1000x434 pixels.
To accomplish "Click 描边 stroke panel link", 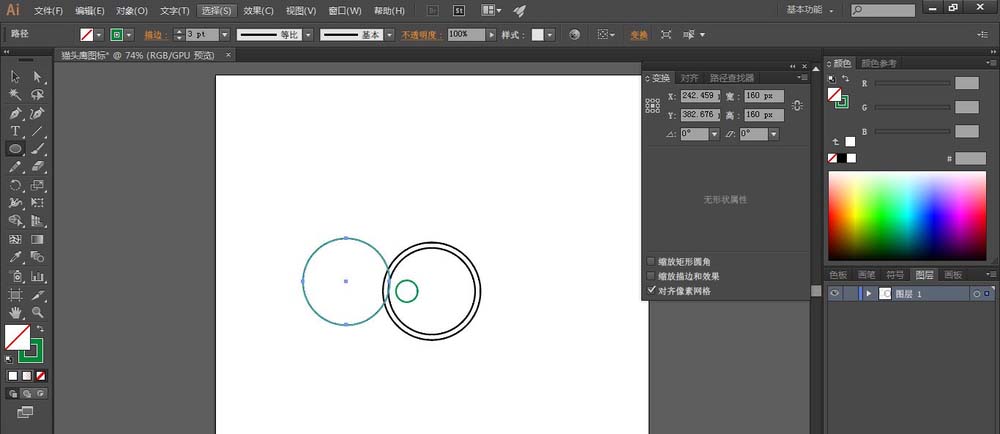I will coord(154,35).
